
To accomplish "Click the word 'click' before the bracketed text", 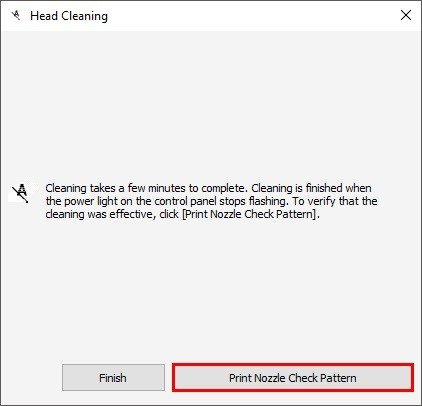I will tap(169, 214).
